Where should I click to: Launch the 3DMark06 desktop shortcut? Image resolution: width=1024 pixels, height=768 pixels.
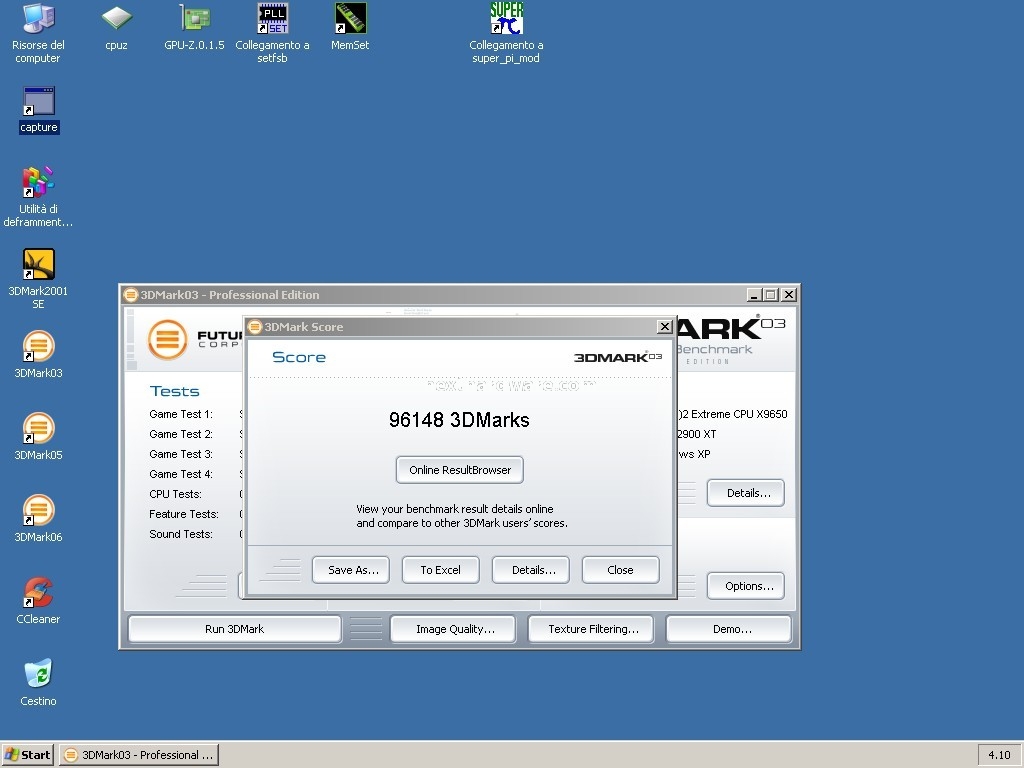[x=39, y=519]
